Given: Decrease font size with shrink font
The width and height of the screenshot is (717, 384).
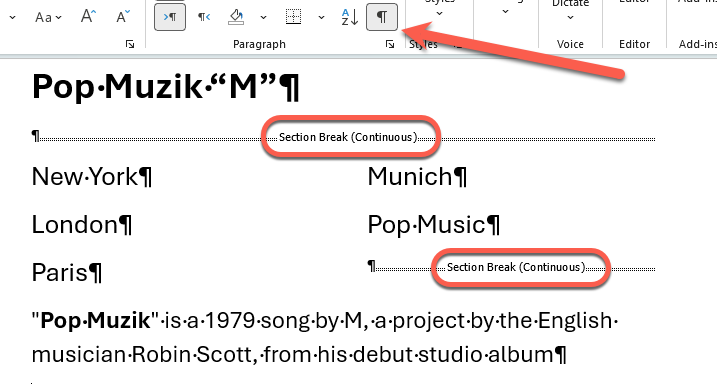Looking at the screenshot, I should point(123,17).
